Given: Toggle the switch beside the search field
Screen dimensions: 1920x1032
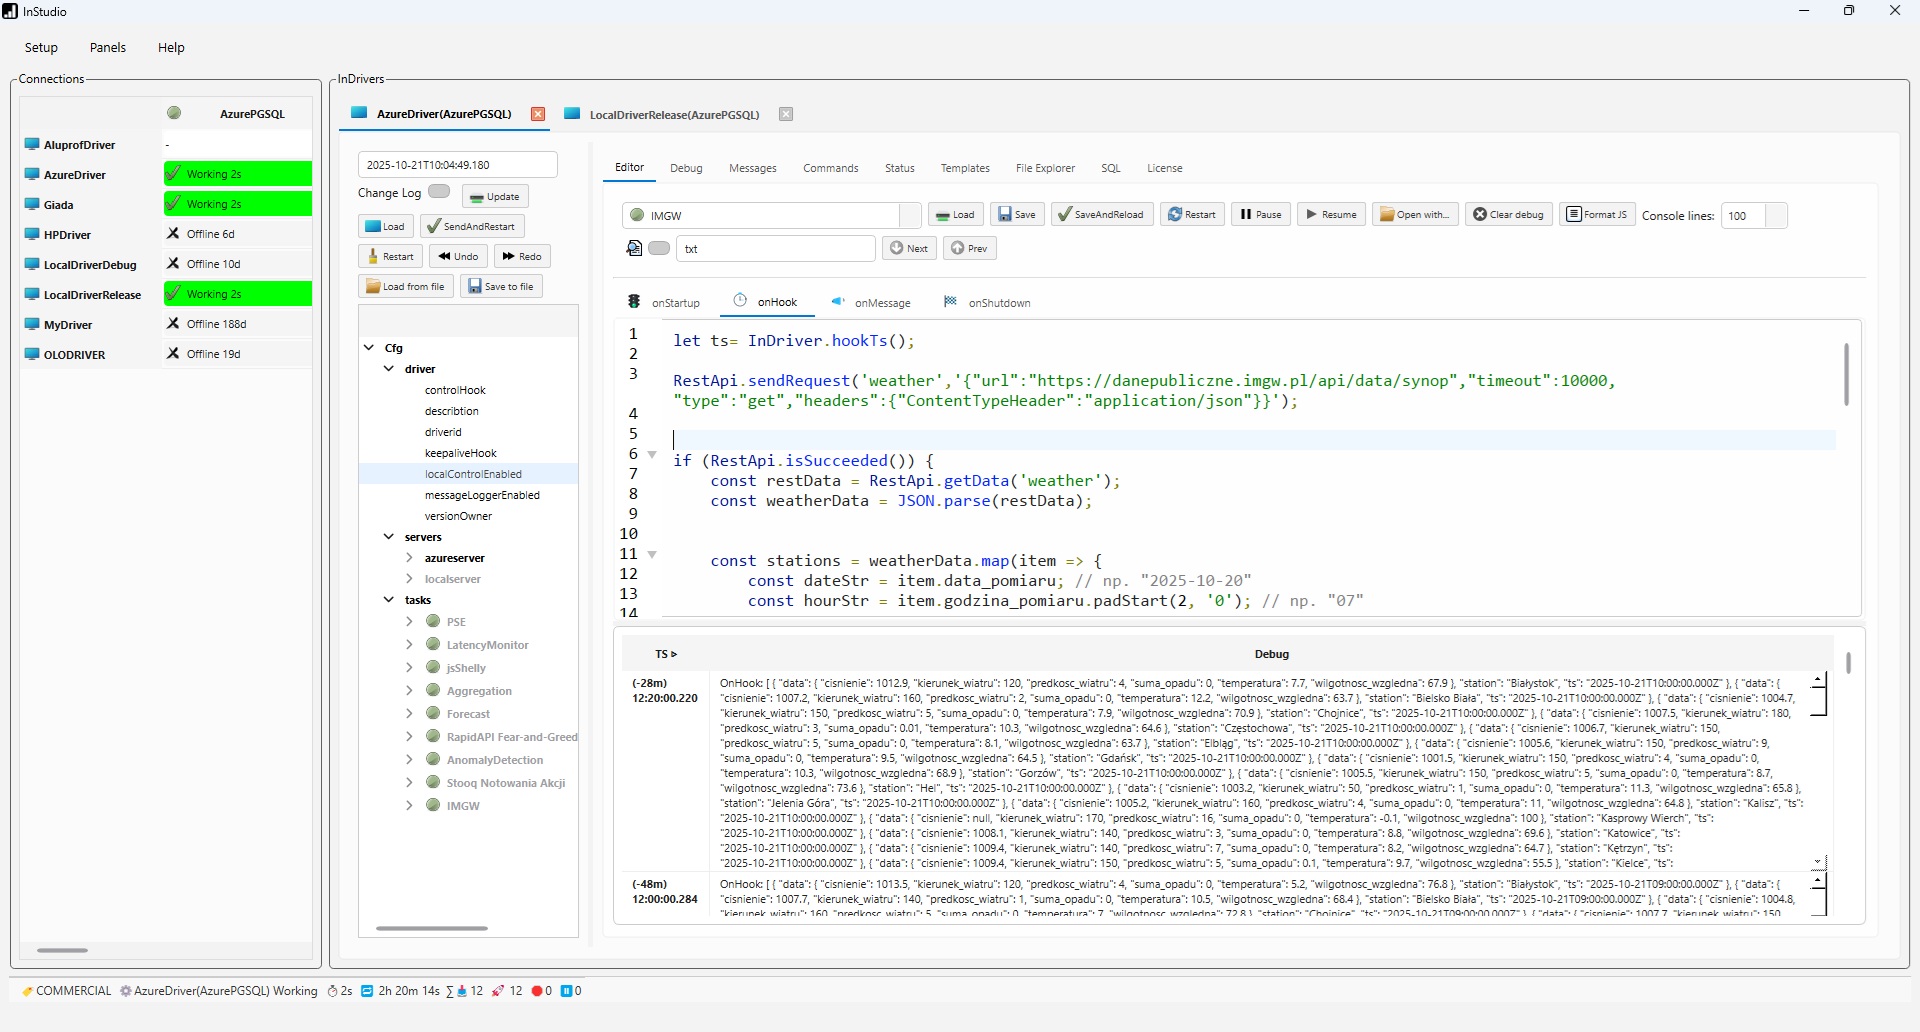Looking at the screenshot, I should click(659, 248).
